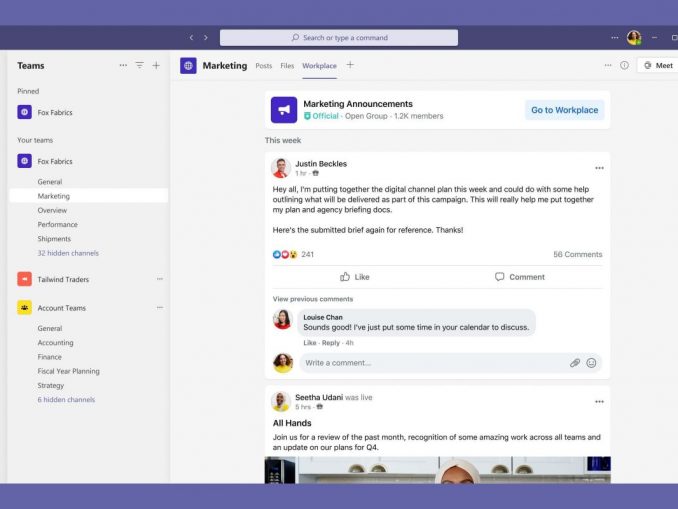Add a new tab with the plus icon
The width and height of the screenshot is (678, 509).
pyautogui.click(x=350, y=65)
